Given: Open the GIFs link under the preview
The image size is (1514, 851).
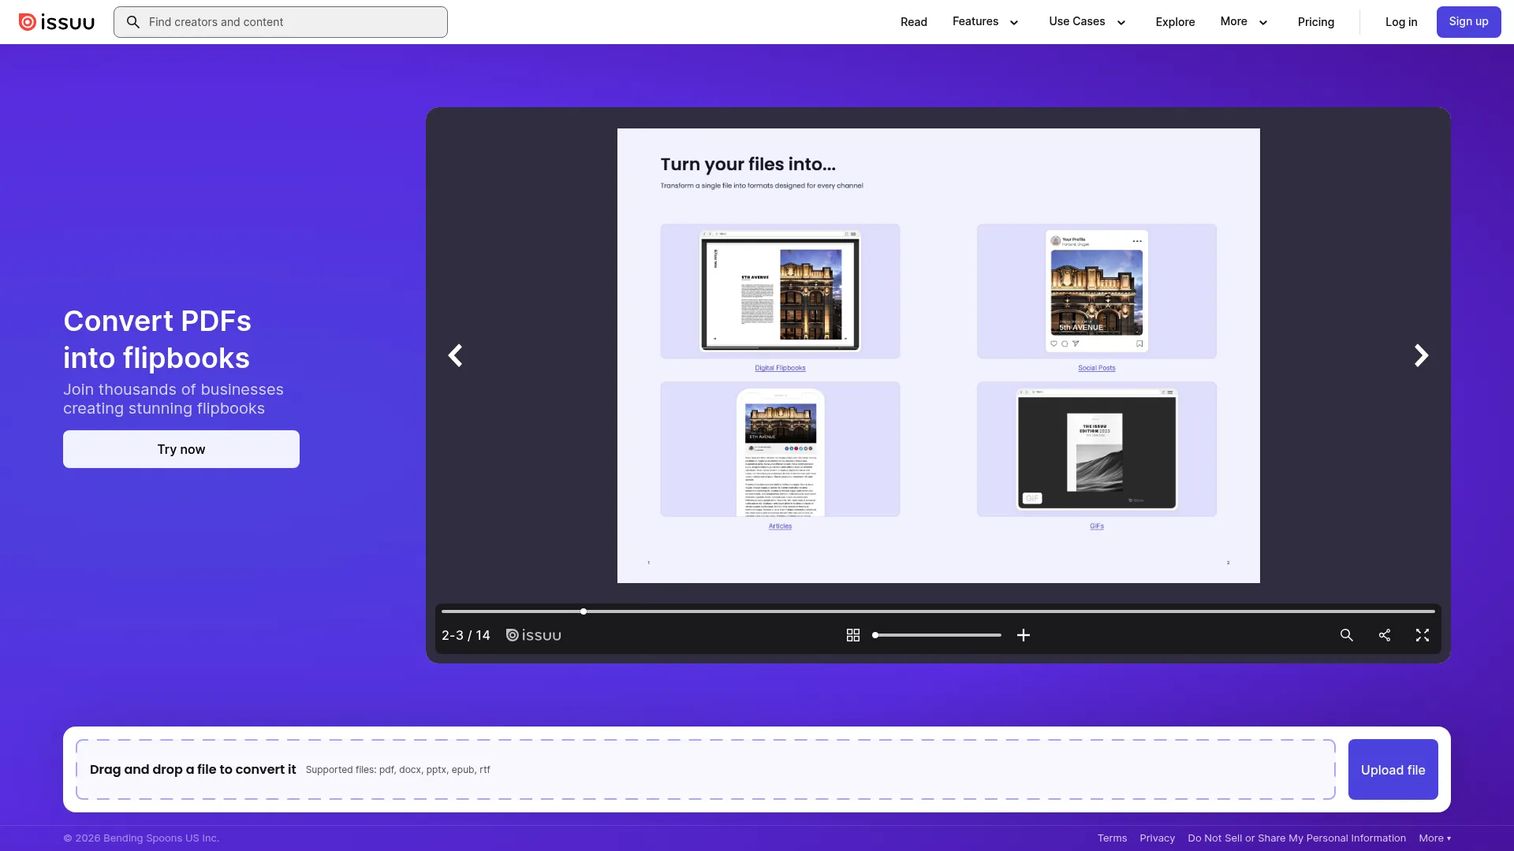Looking at the screenshot, I should point(1097,526).
